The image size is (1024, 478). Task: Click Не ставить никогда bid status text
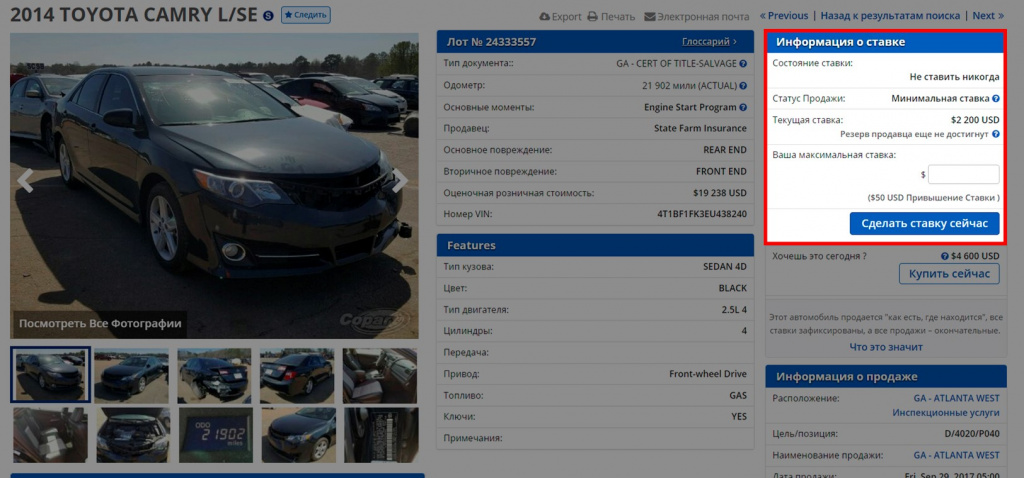pos(954,77)
